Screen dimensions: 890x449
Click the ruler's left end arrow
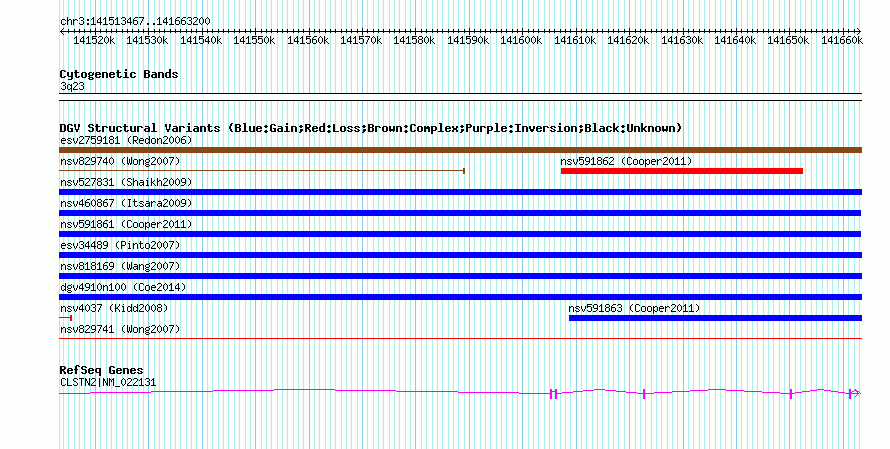coord(62,32)
